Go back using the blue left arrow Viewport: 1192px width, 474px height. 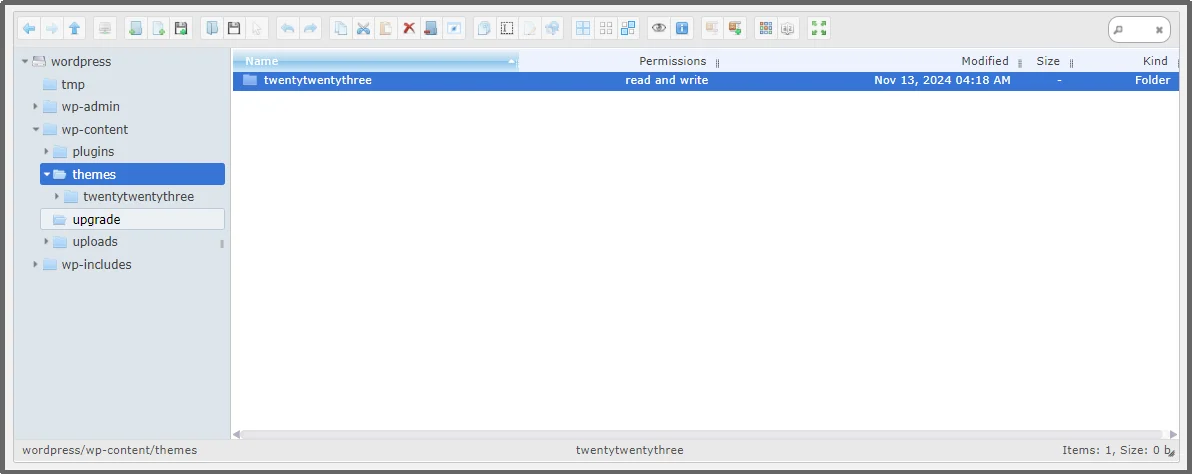pos(29,29)
